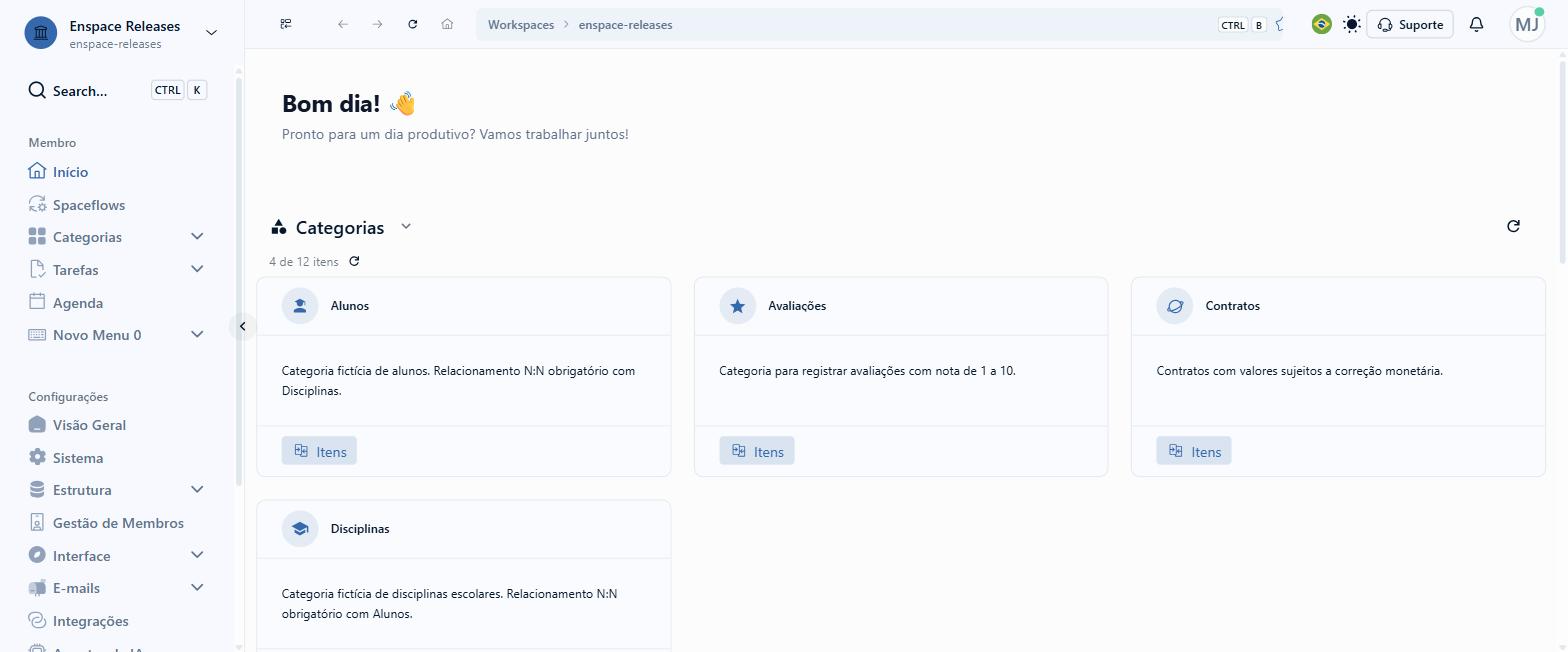Click the Início home icon in sidebar
1568x652 pixels.
point(37,171)
